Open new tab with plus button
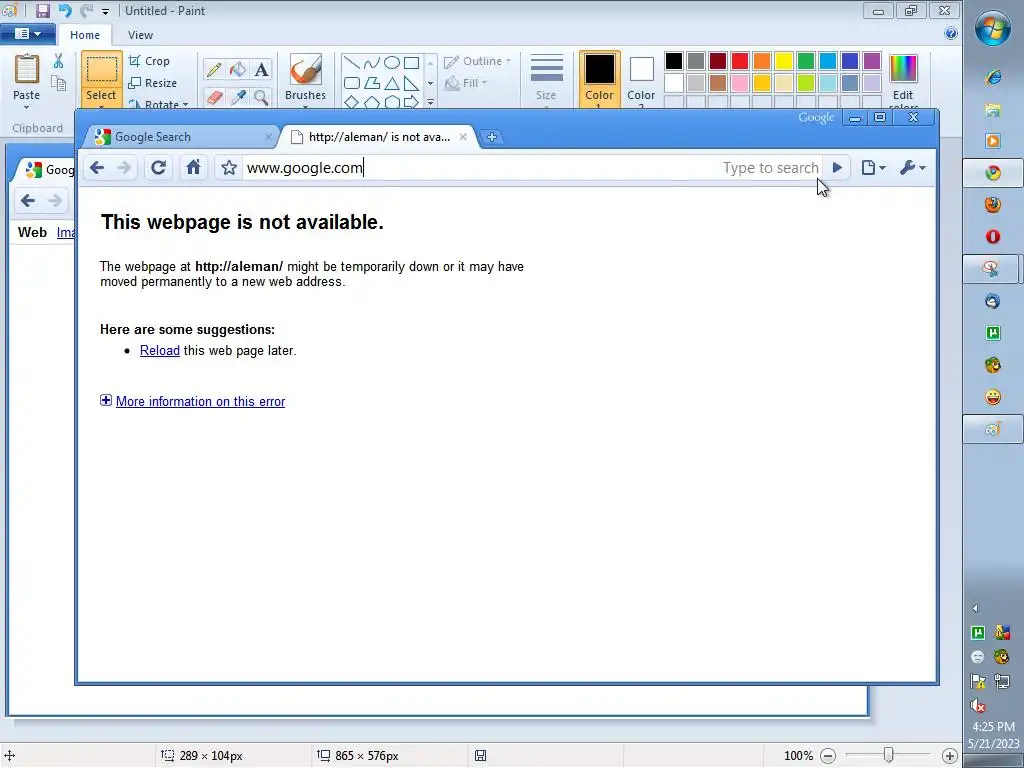Image resolution: width=1024 pixels, height=768 pixels. 492,136
